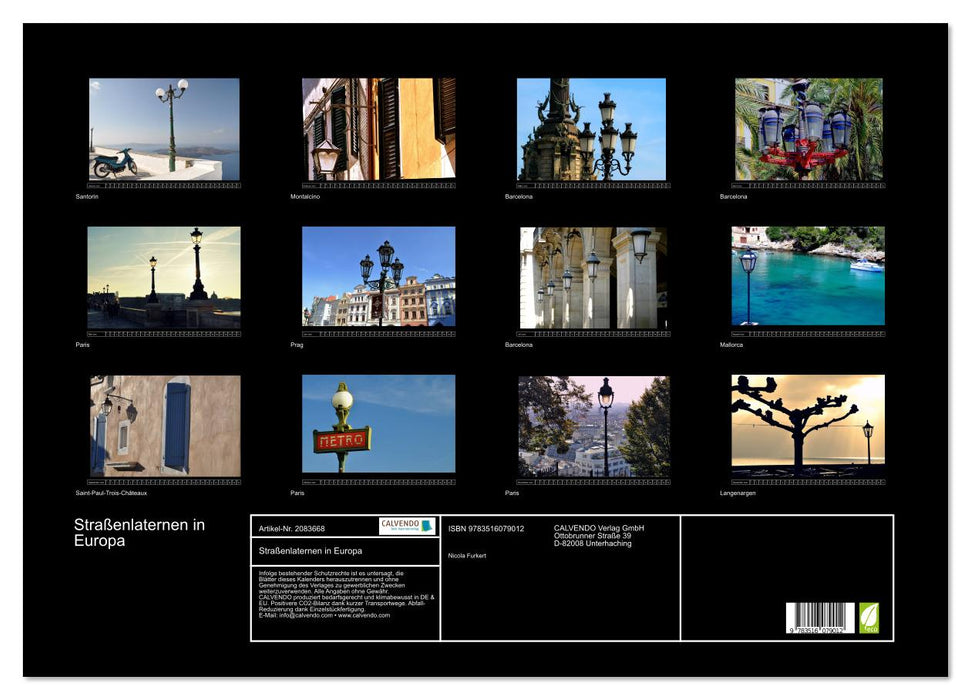
Task: Click the Saint-Paul-Trois-Châteaux blue shutter photo
Action: [x=164, y=426]
